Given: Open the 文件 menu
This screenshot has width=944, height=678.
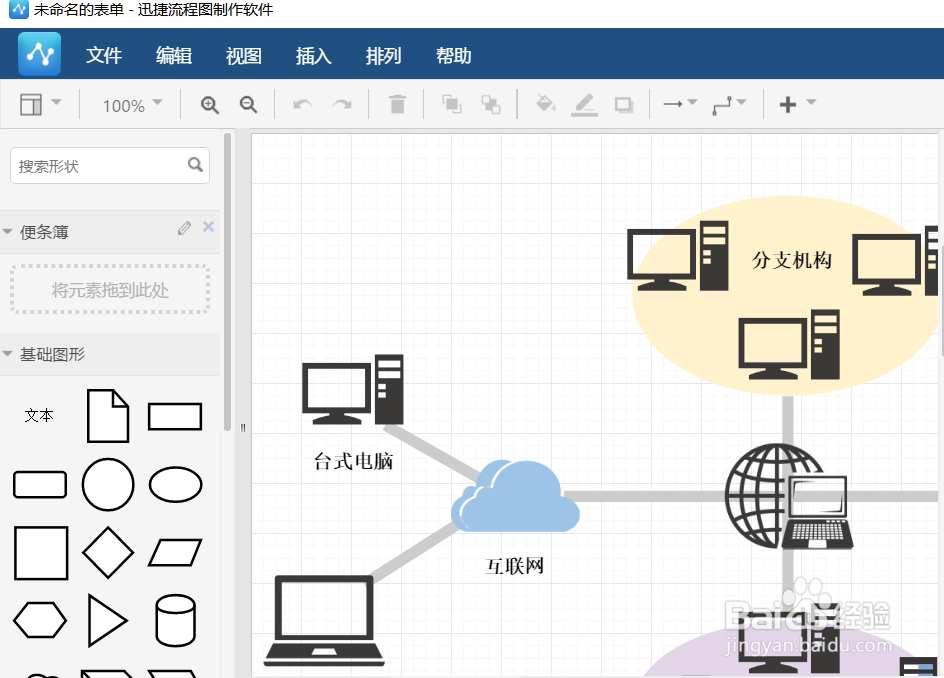Looking at the screenshot, I should (x=104, y=56).
